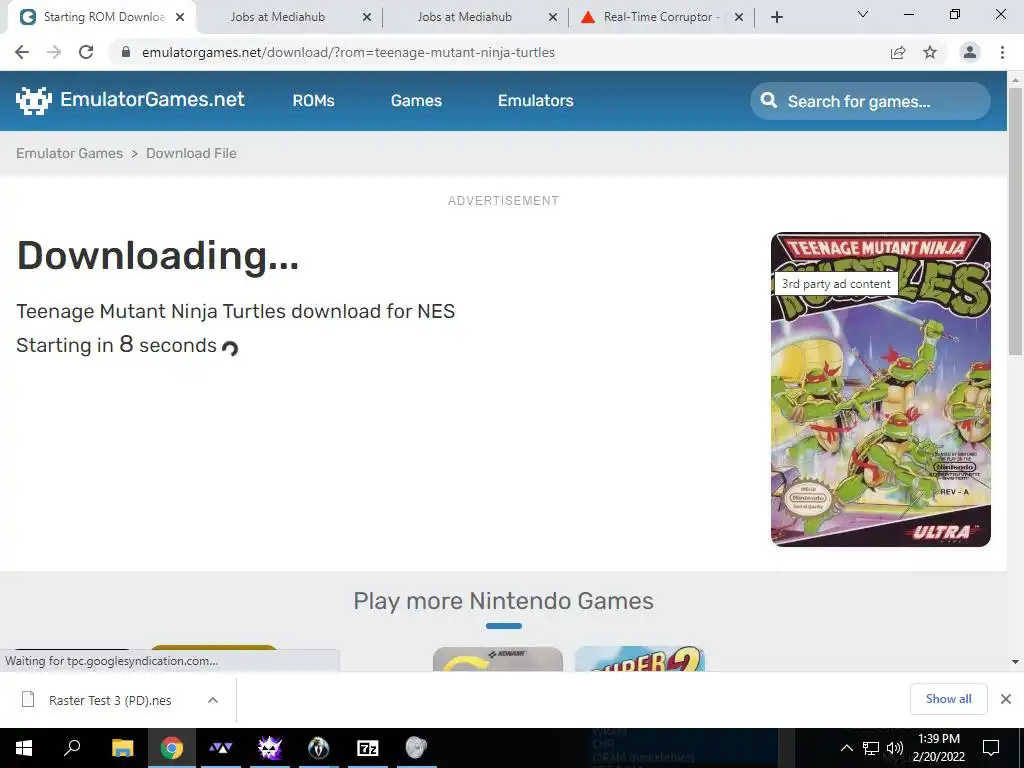The height and width of the screenshot is (768, 1024).
Task: Click the browser forward arrow
Action: (x=54, y=52)
